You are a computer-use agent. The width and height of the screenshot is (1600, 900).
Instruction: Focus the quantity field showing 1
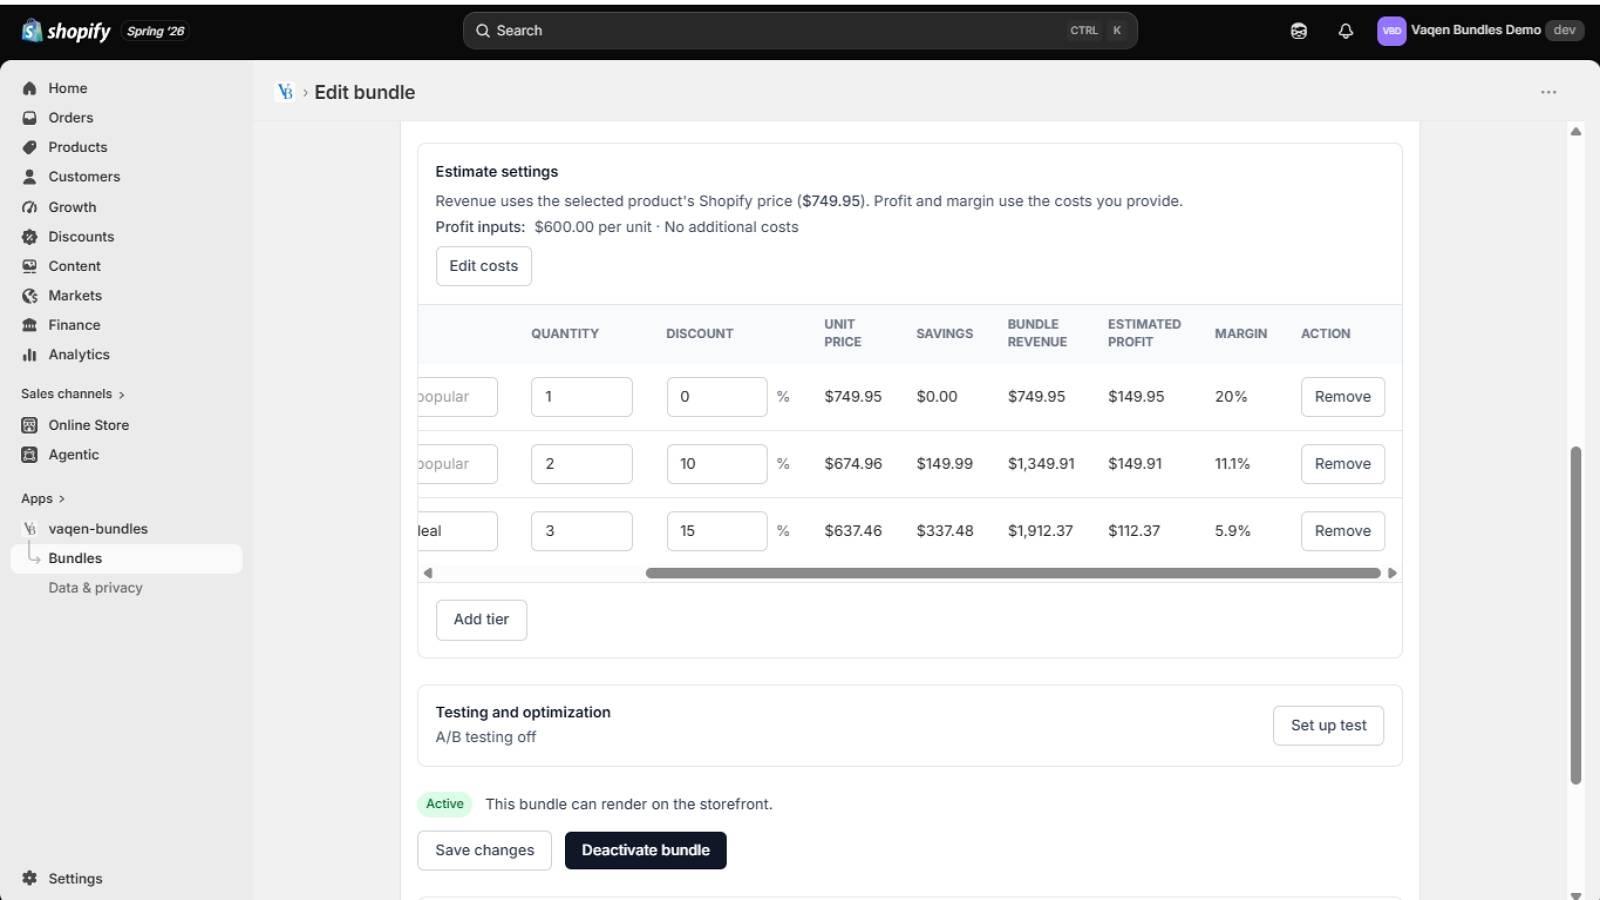tap(582, 397)
